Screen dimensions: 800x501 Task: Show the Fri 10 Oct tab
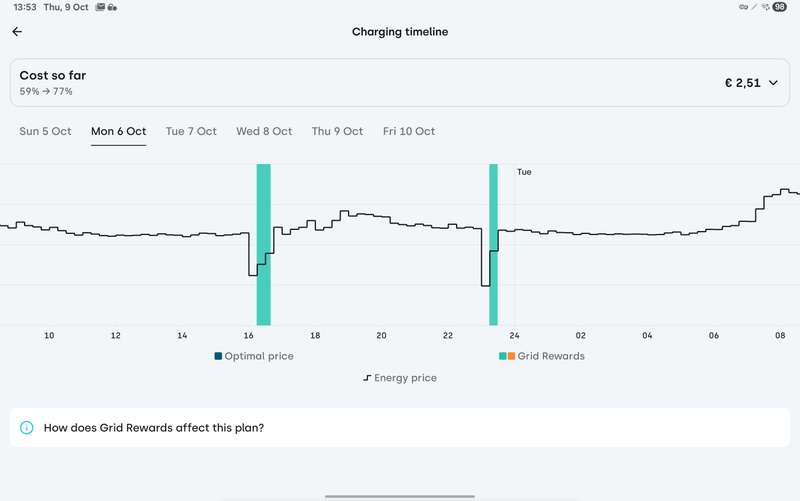(409, 131)
